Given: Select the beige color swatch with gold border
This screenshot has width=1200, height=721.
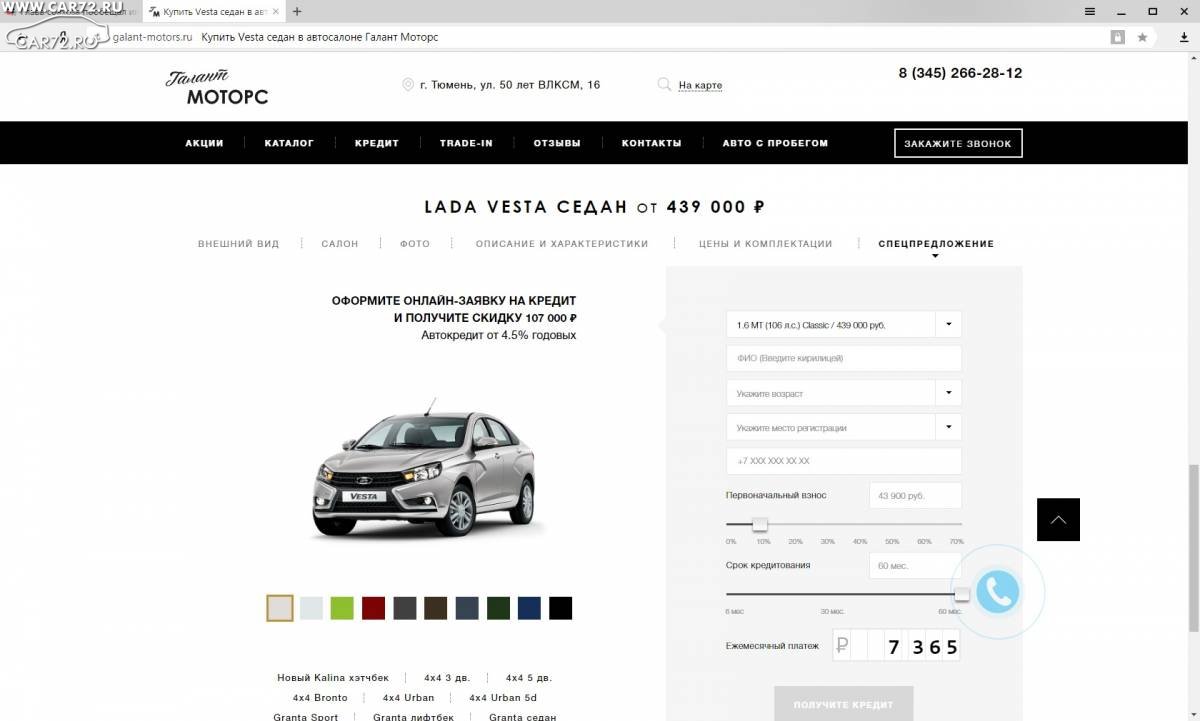Looking at the screenshot, I should (x=280, y=608).
